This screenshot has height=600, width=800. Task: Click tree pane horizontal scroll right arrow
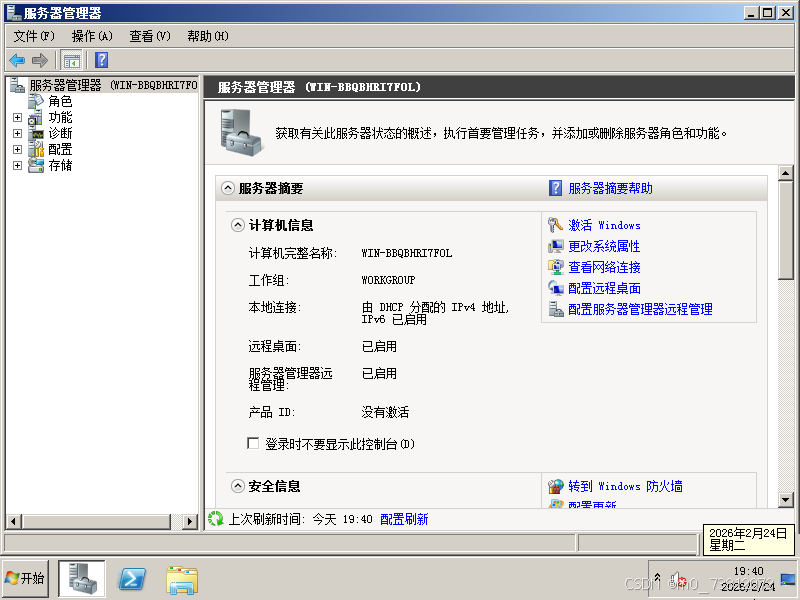(x=190, y=521)
